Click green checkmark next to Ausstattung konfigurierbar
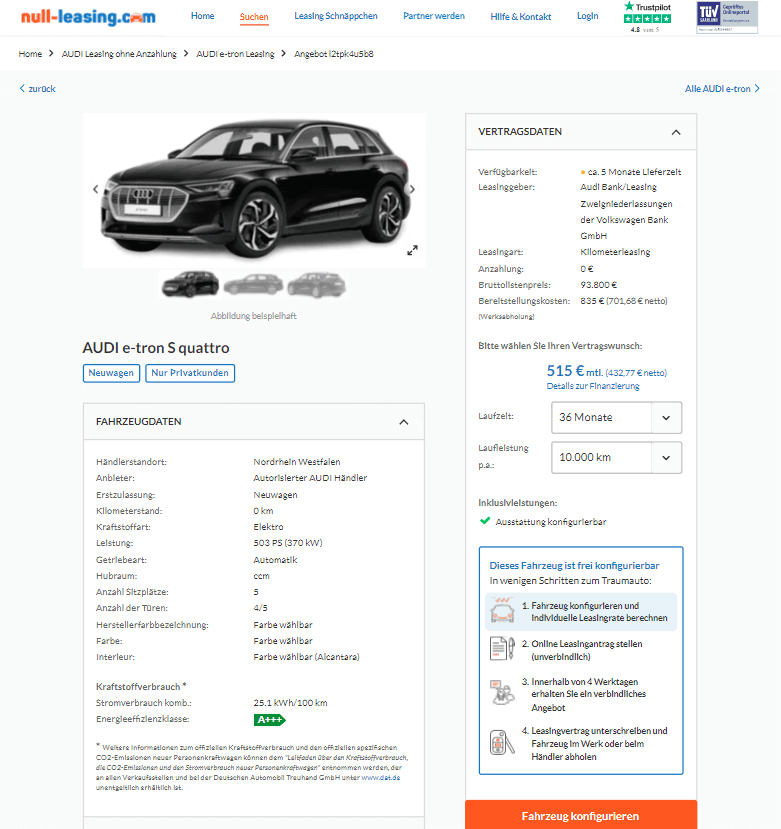Image resolution: width=781 pixels, height=829 pixels. pos(485,521)
